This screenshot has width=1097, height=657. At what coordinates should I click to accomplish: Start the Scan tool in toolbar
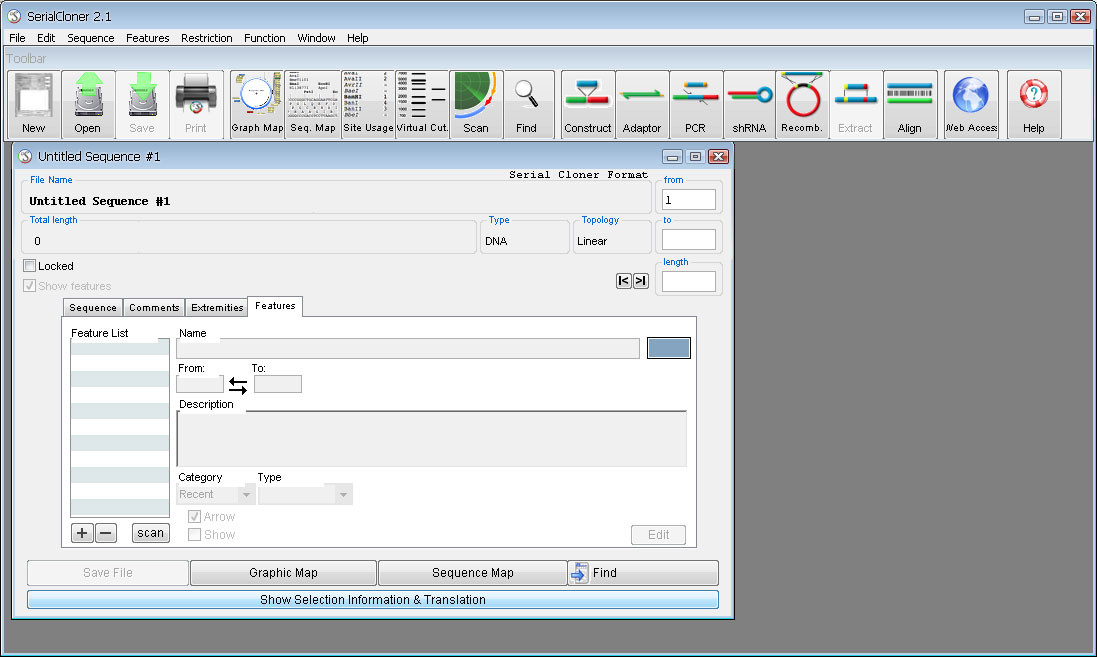coord(476,104)
